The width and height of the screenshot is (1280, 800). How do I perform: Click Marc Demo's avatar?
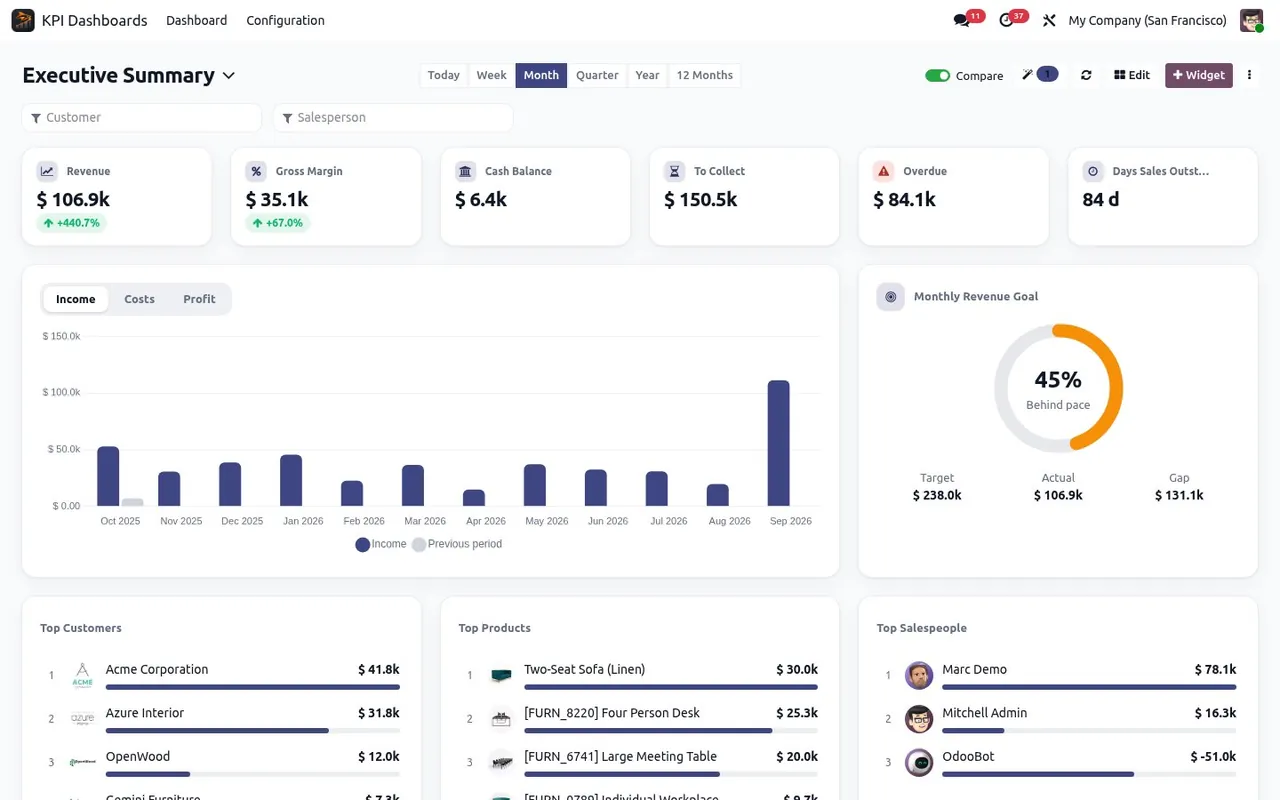919,675
